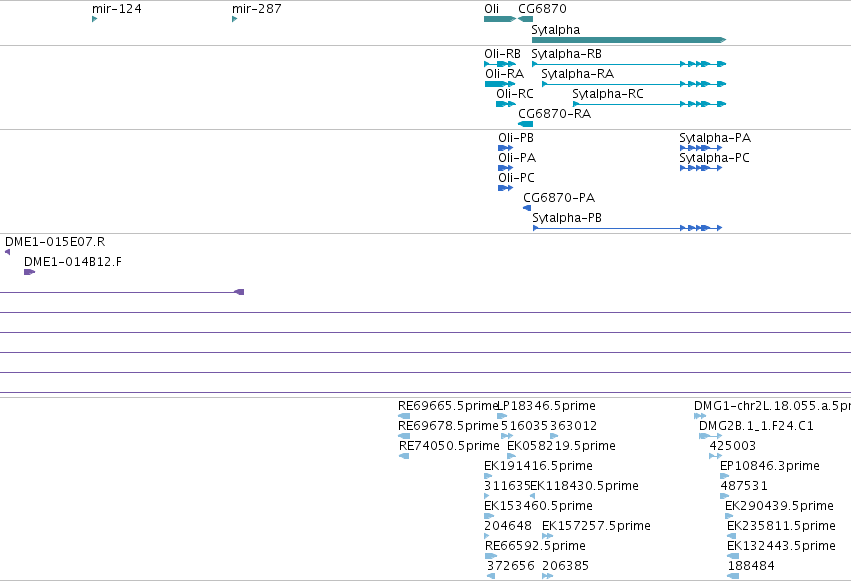Screen dimensions: 851x581
Task: Select the mir-124 gene label
Action: (117, 9)
